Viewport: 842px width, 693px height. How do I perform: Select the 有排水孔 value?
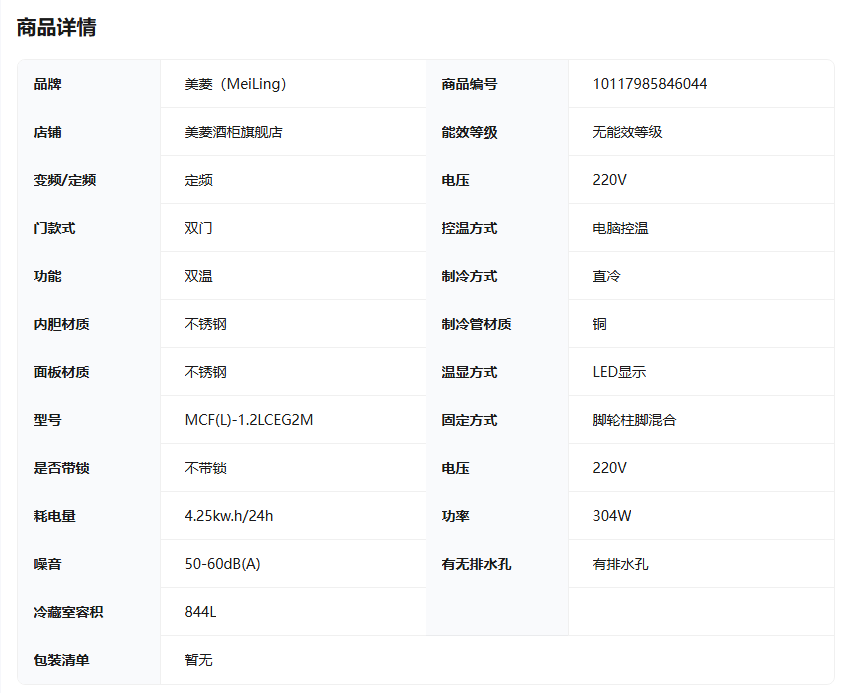[620, 564]
